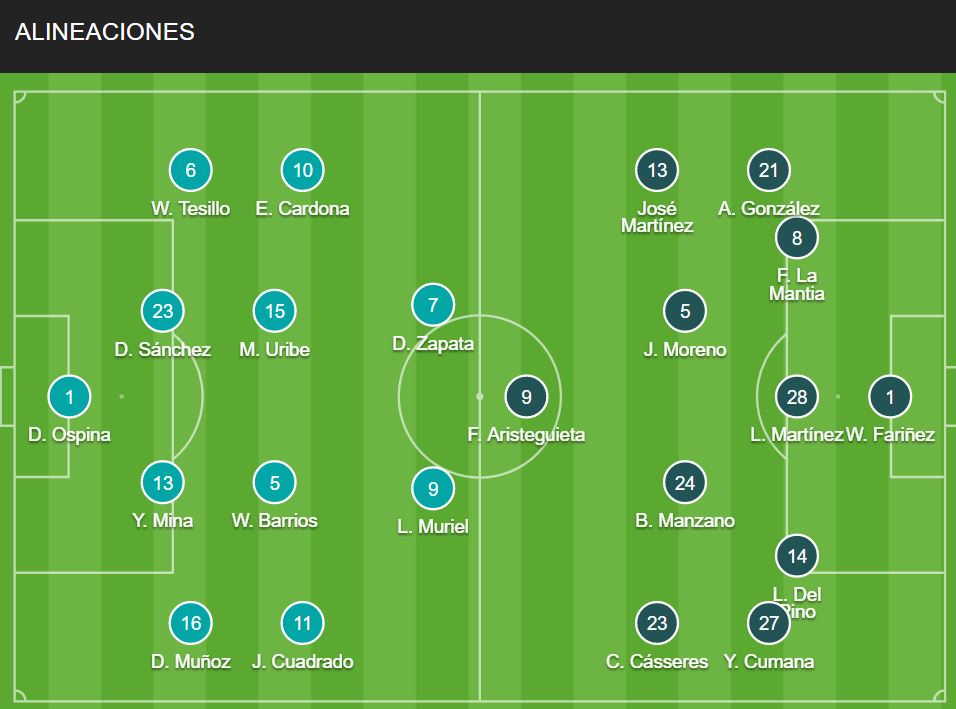The height and width of the screenshot is (709, 956).
Task: Click D. Zapata's number 7 badge
Action: (x=433, y=305)
